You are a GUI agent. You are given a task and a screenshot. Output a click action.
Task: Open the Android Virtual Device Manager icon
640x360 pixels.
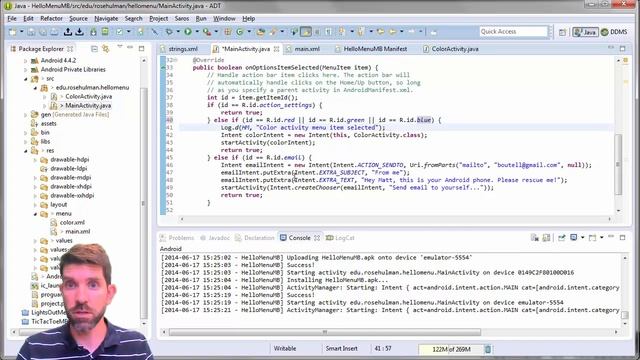pos(105,32)
